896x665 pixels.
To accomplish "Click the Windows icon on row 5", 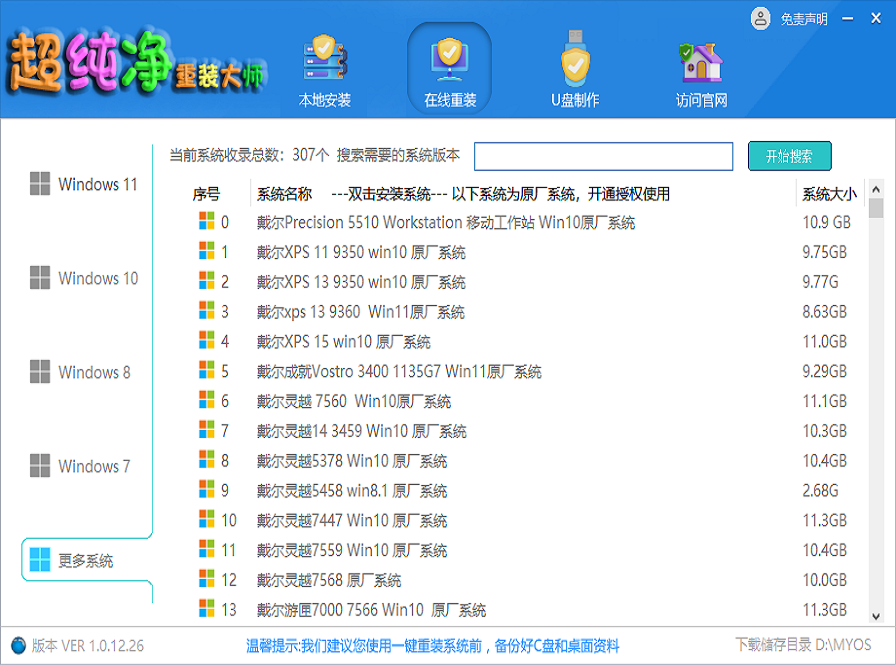I will (207, 371).
